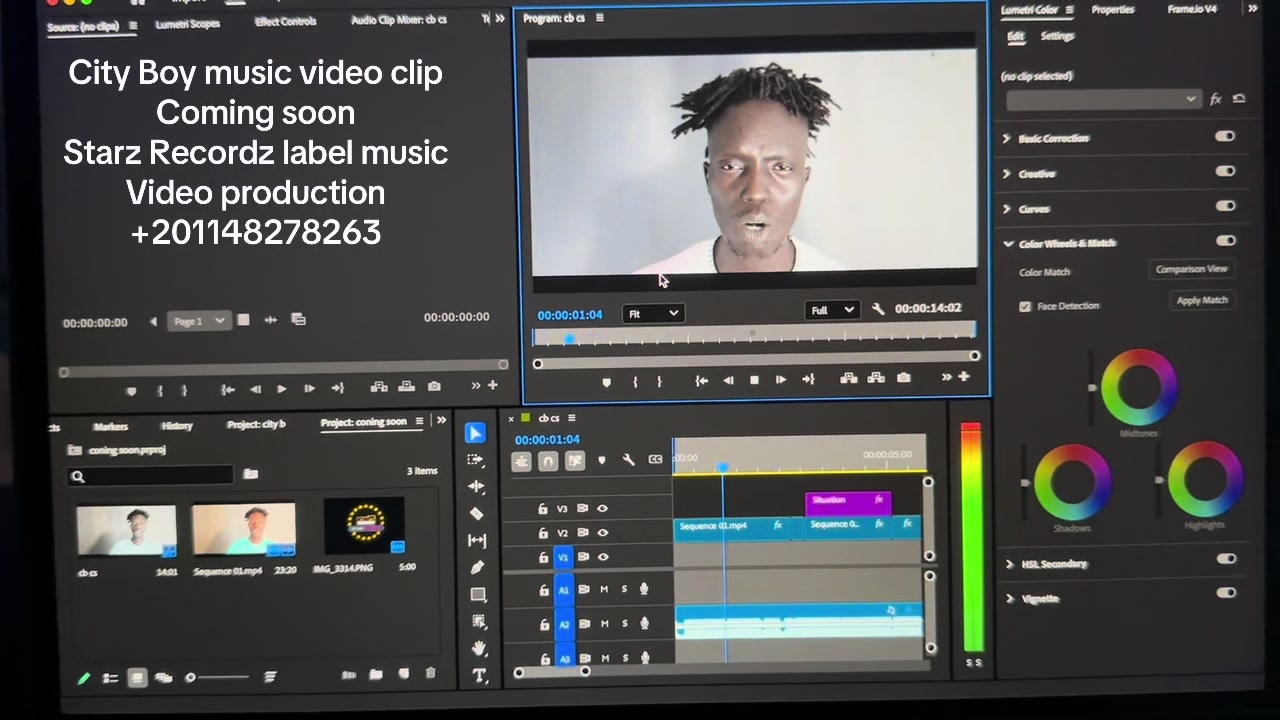1280x720 pixels.
Task: Select the Hand tool
Action: [478, 648]
